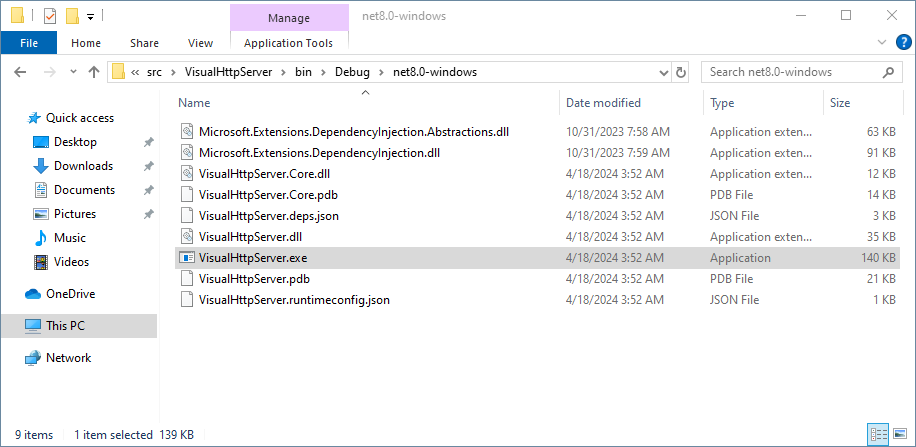Image resolution: width=916 pixels, height=447 pixels.
Task: Select Quick access in the navigation pane
Action: 80,118
